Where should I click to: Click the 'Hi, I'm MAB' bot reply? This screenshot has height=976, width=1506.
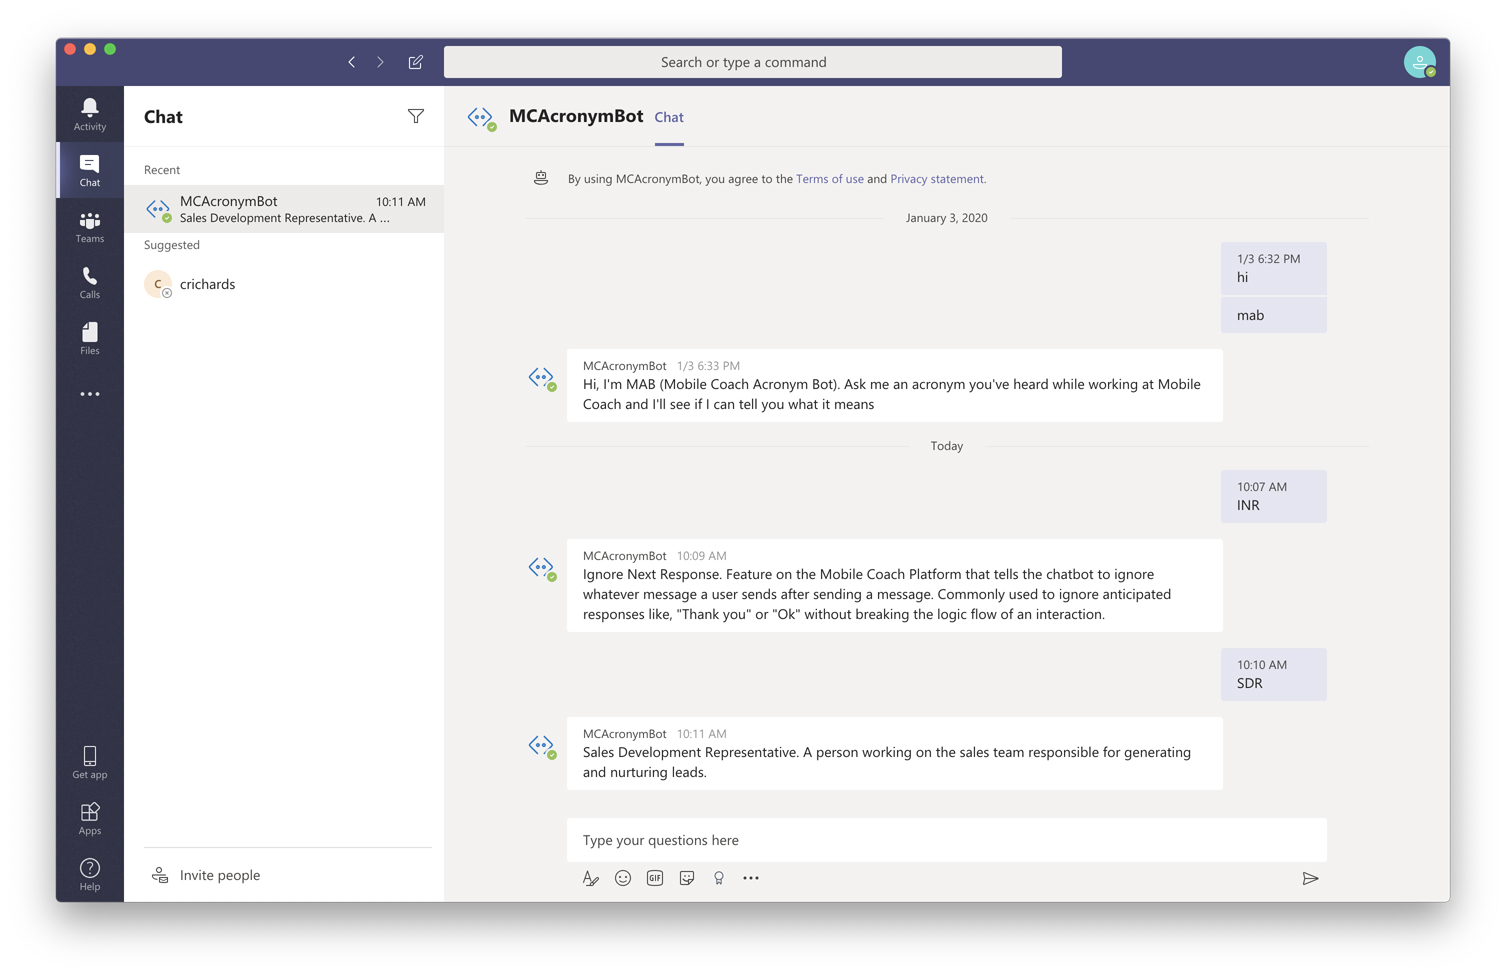point(894,385)
